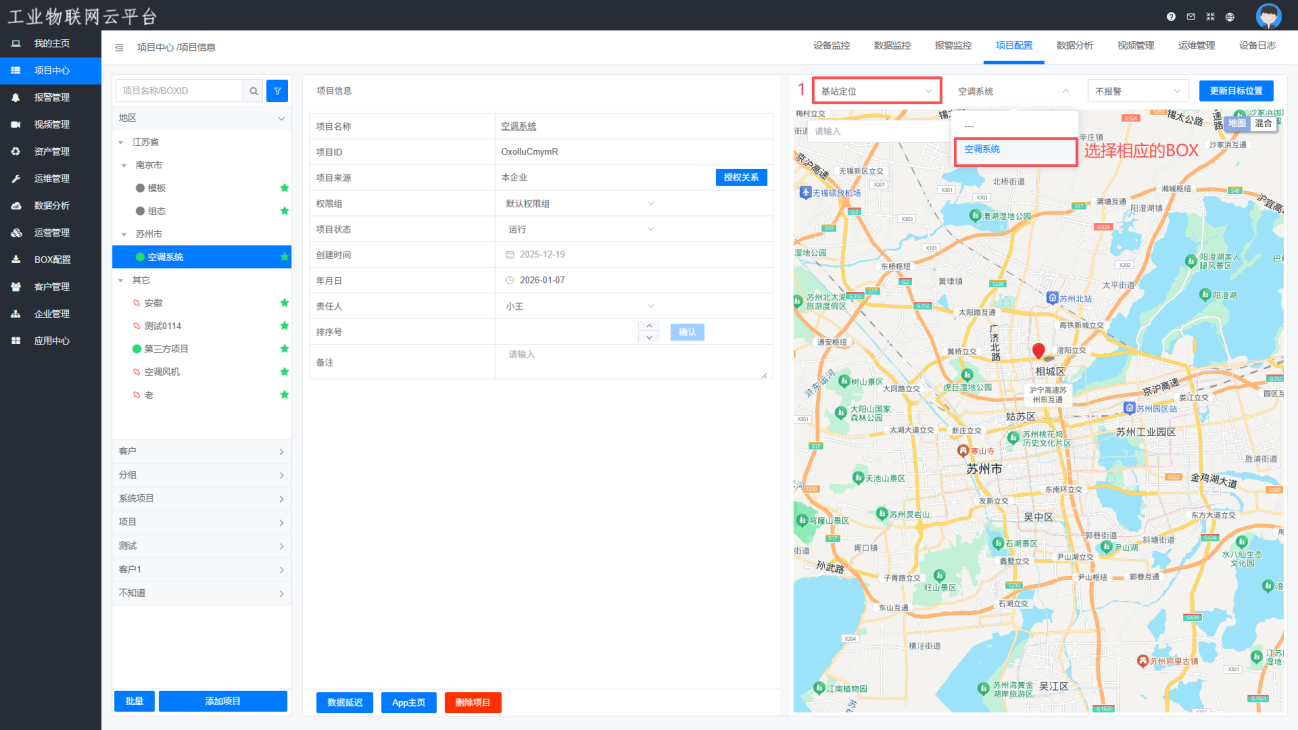The image size is (1298, 730).
Task: Click the search magnifier icon
Action: 254,91
